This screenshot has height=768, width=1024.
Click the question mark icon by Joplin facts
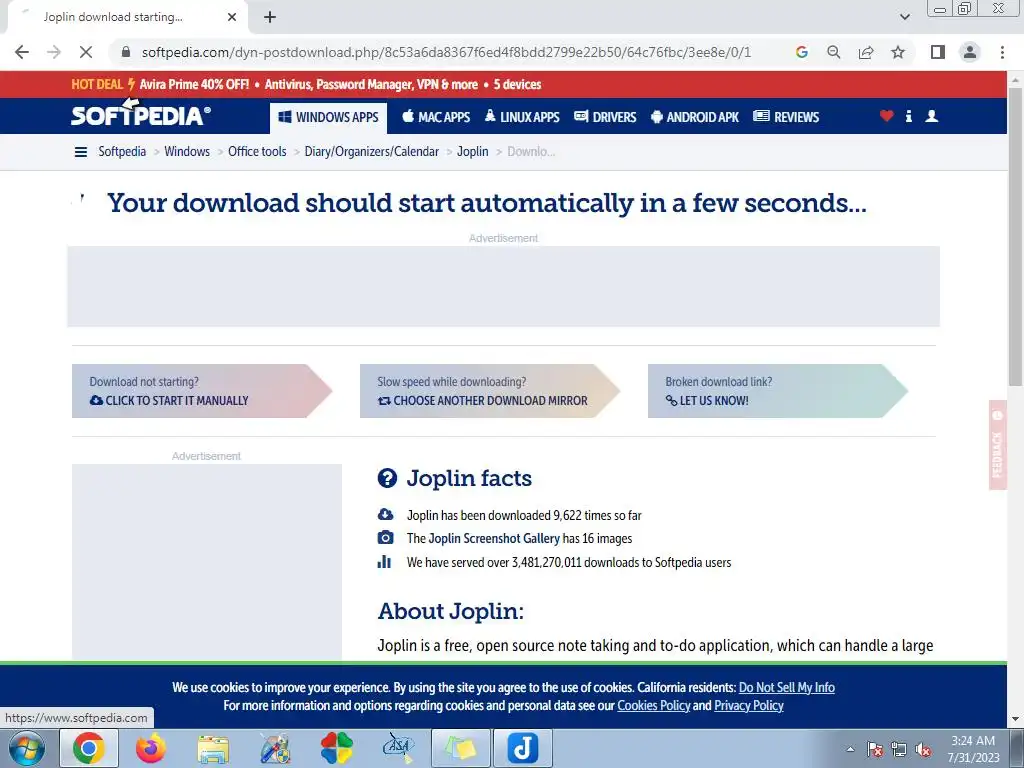tap(387, 478)
